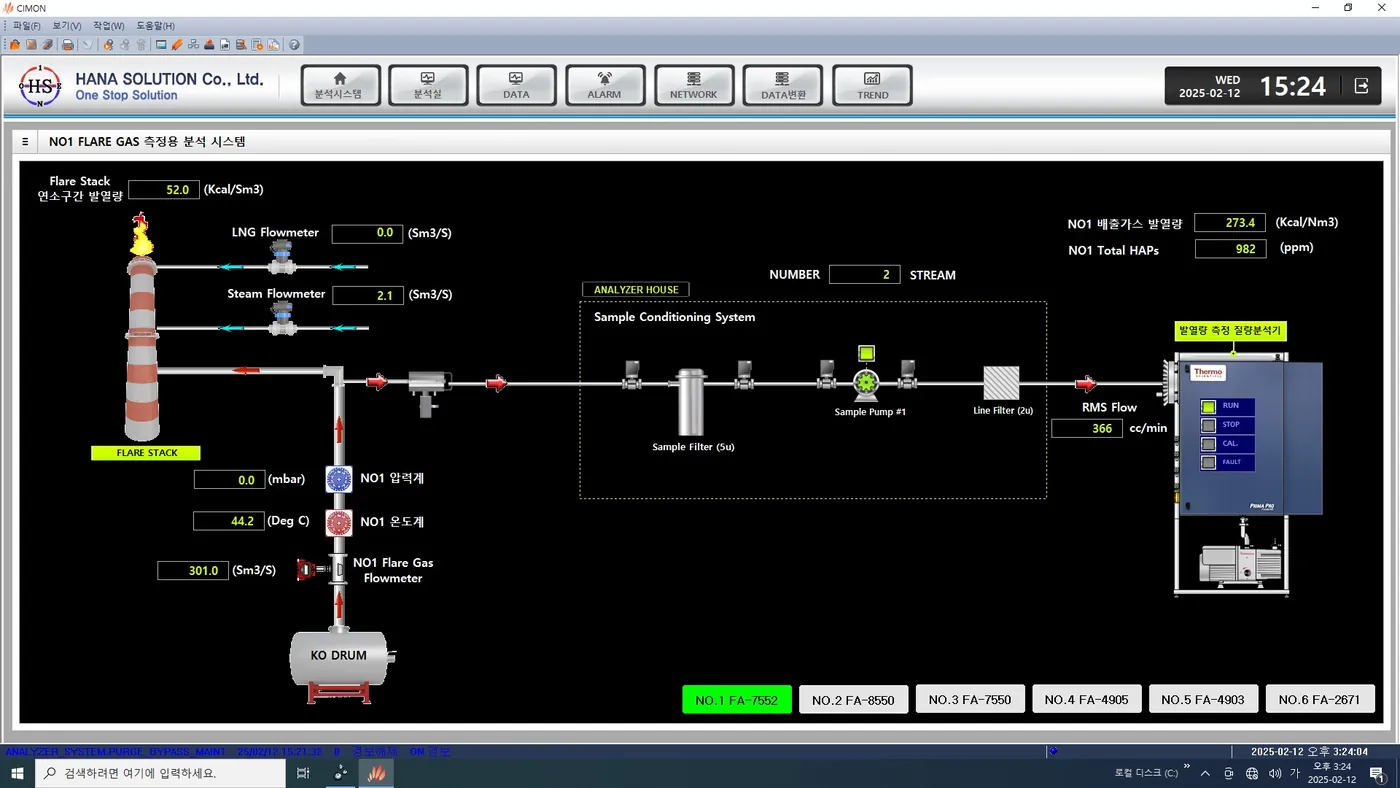Open the DATA변환 page

[x=783, y=86]
